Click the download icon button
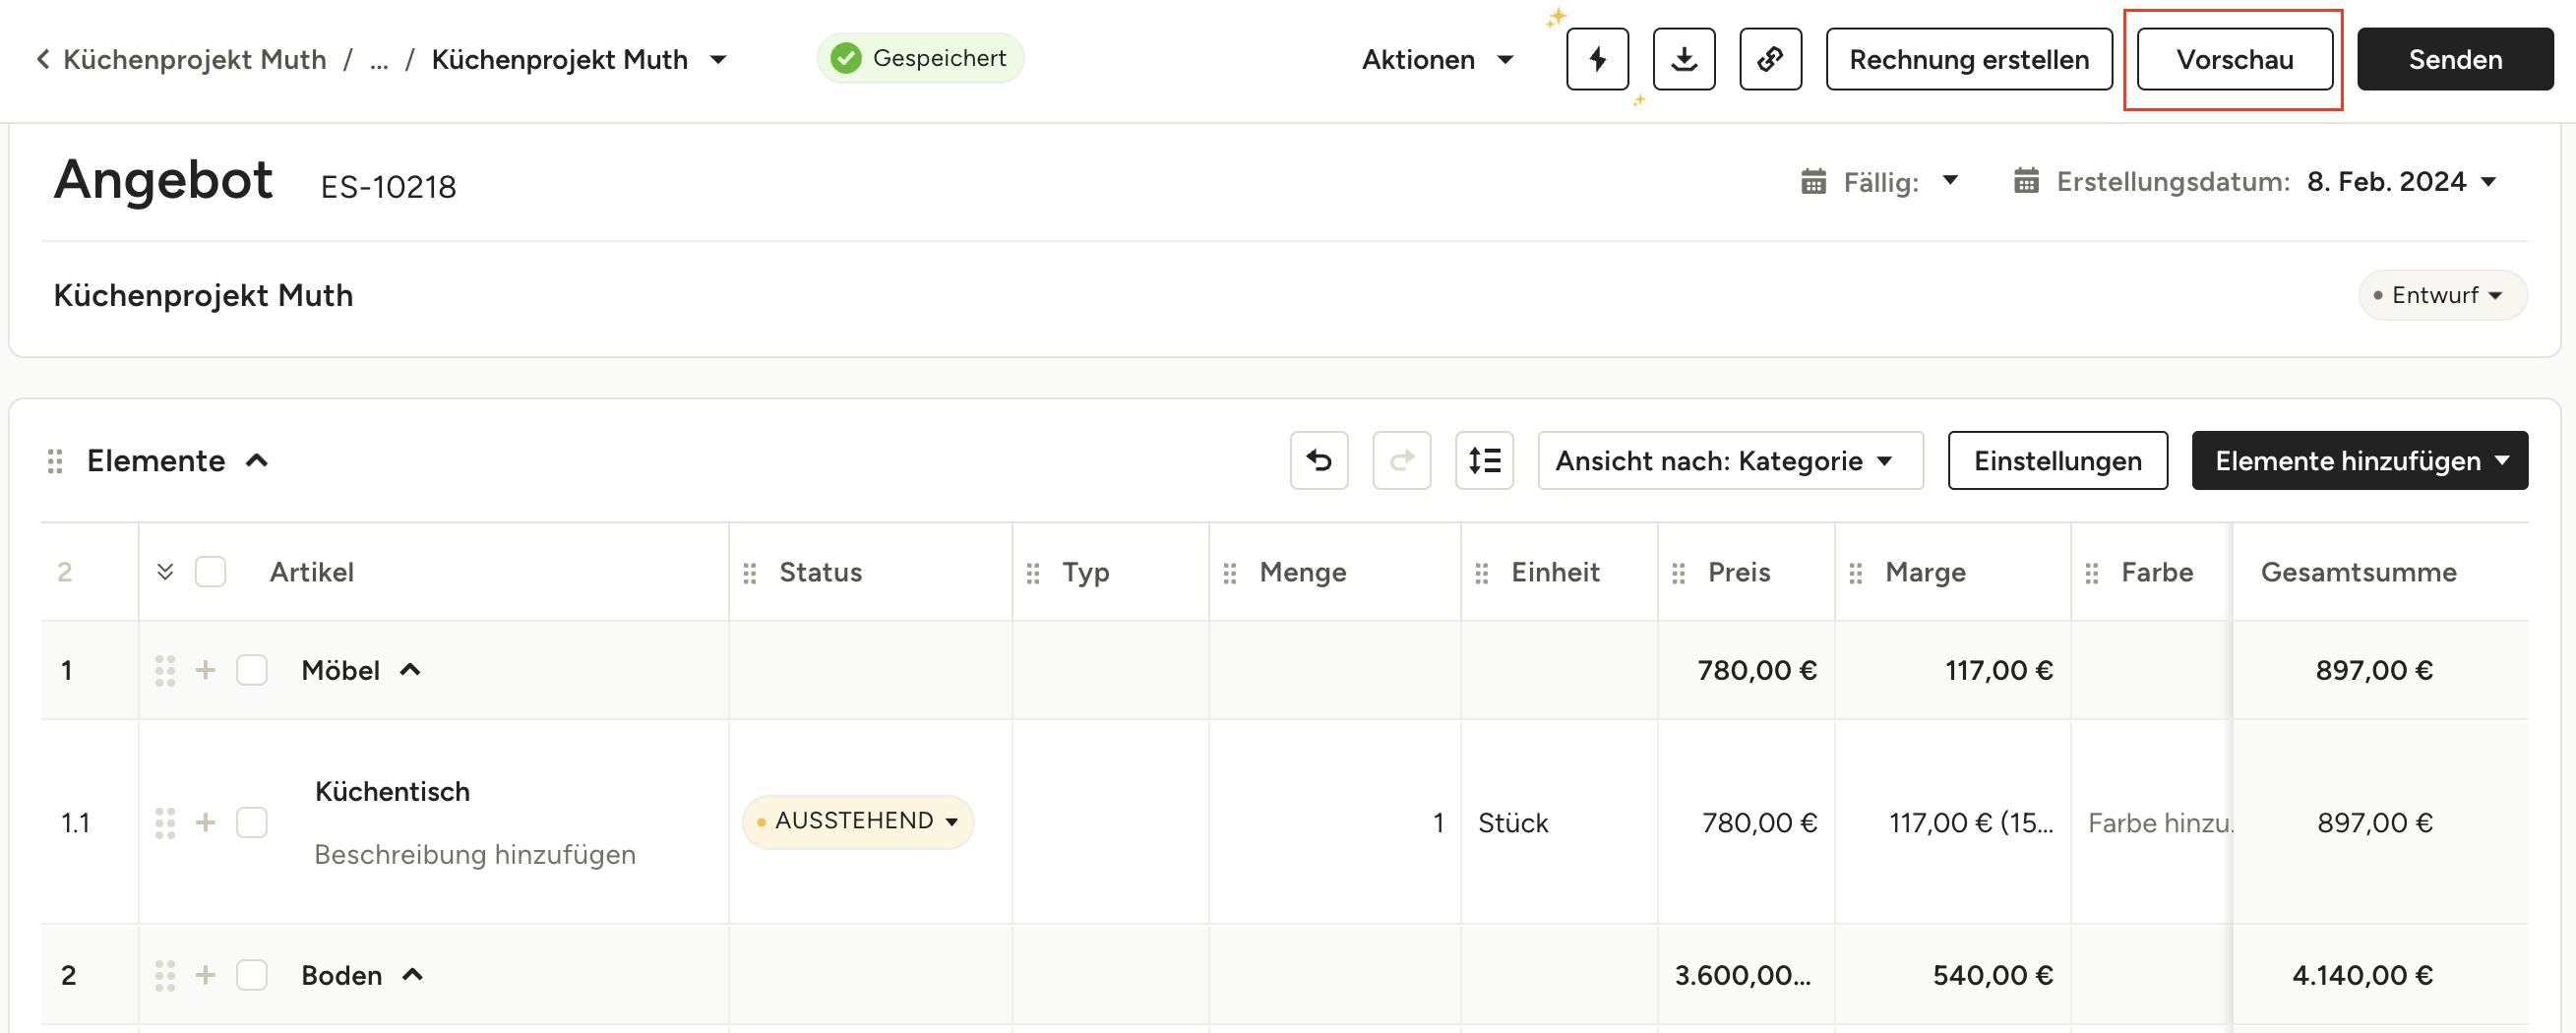Image resolution: width=2576 pixels, height=1033 pixels. [x=1684, y=59]
